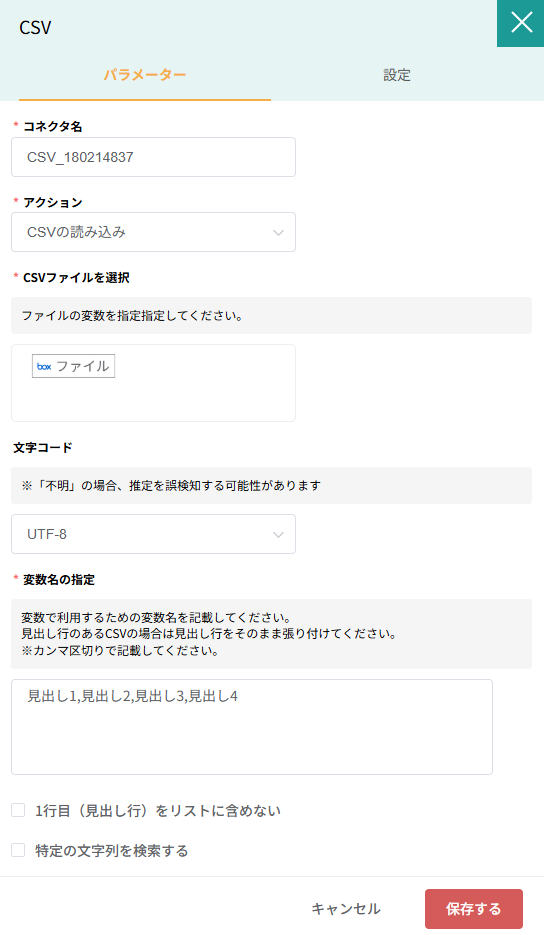Switch to the 設定 tab
This screenshot has width=544, height=935.
[397, 75]
